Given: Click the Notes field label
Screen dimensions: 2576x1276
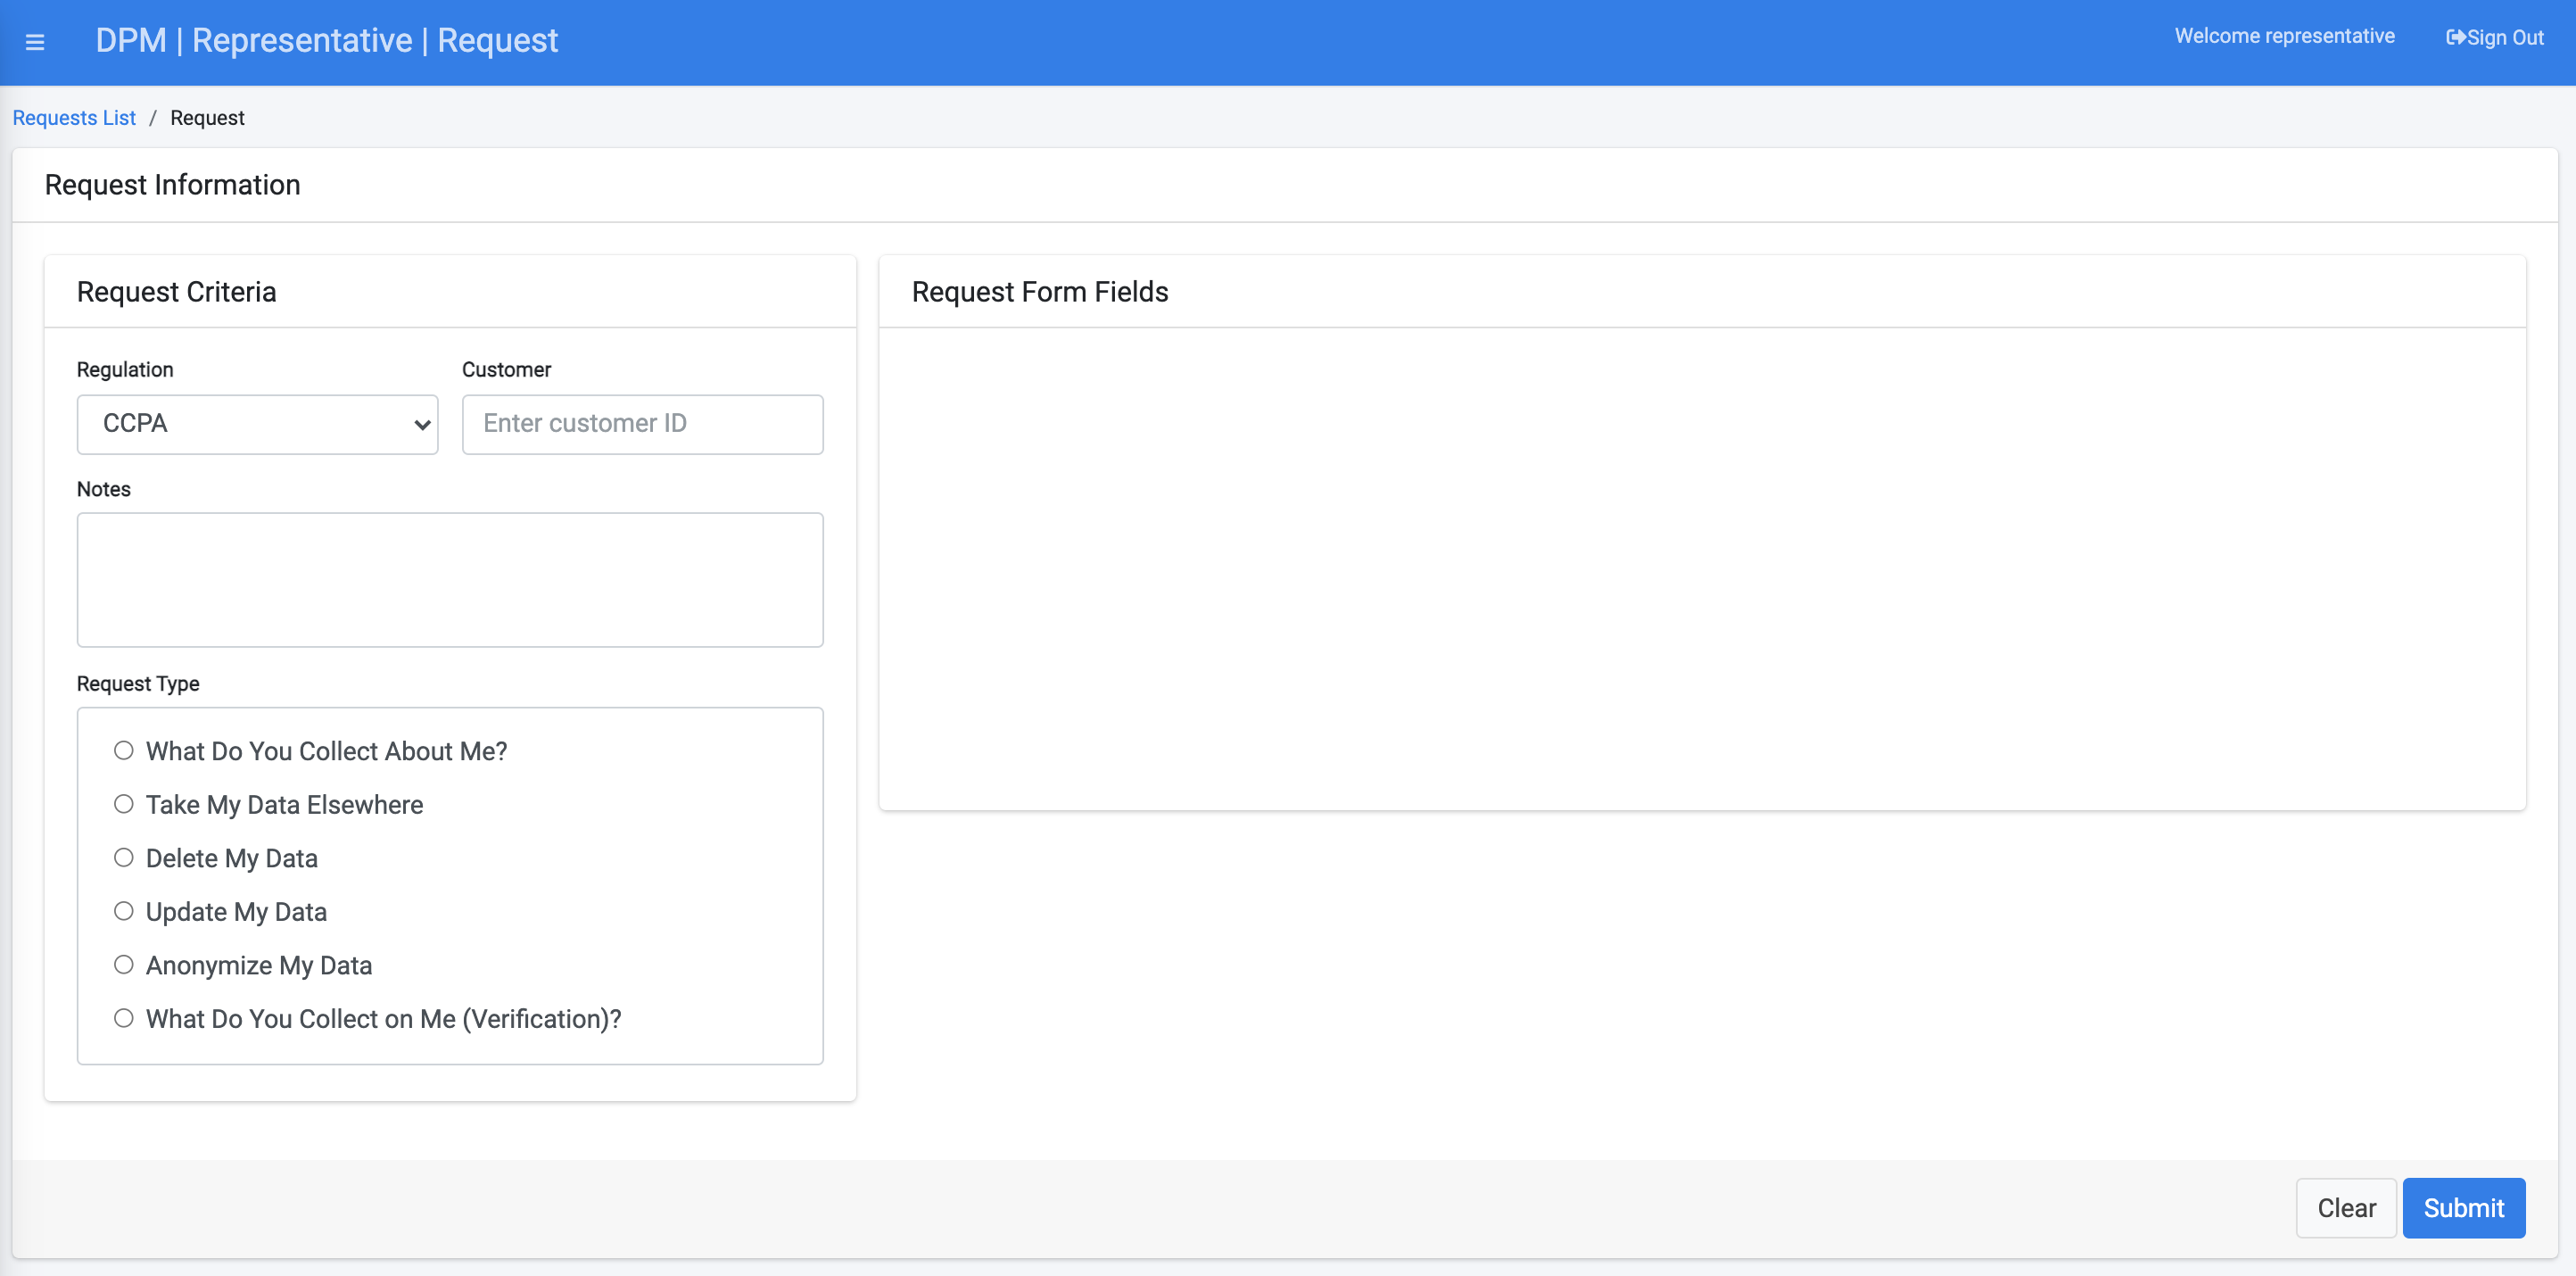Looking at the screenshot, I should point(104,489).
